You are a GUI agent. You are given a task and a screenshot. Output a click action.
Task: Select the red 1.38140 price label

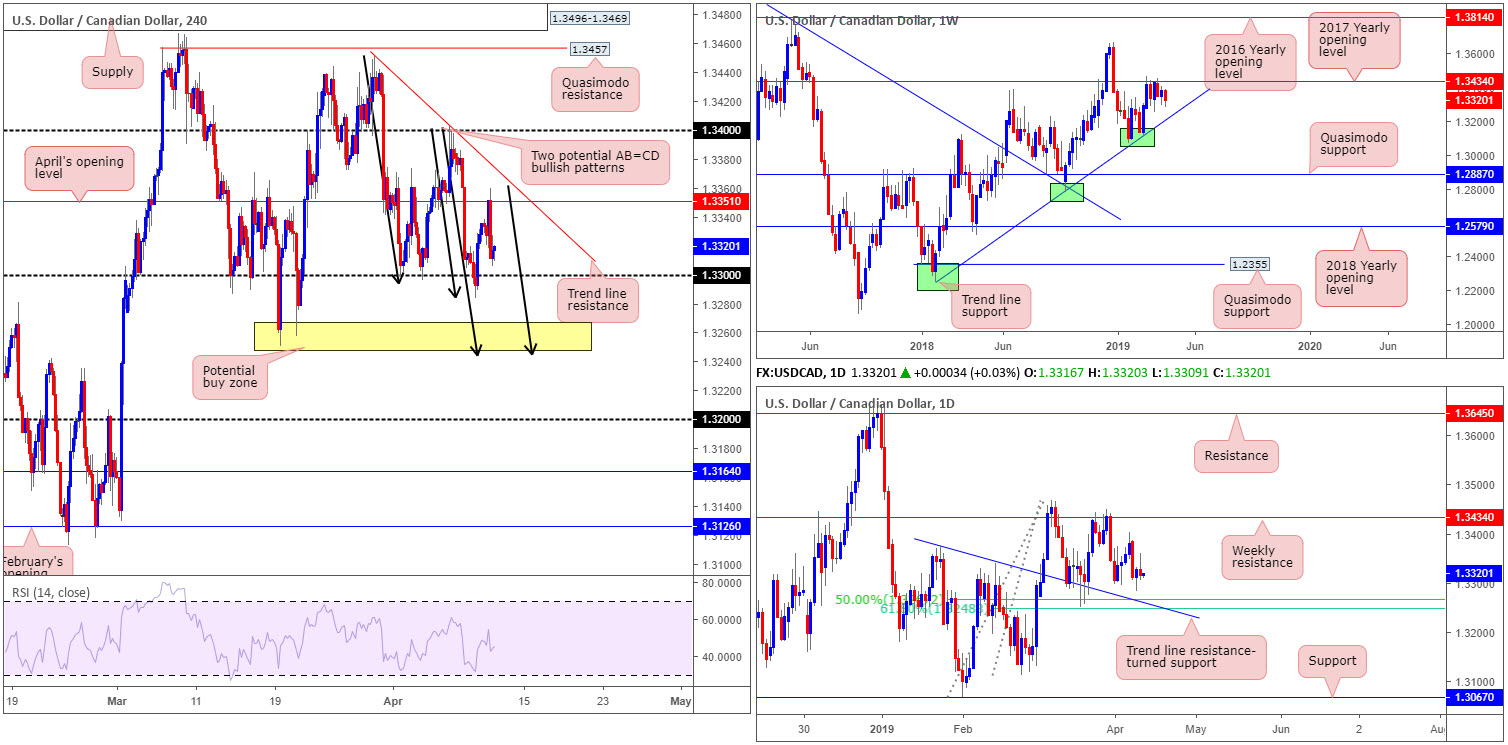(1474, 18)
